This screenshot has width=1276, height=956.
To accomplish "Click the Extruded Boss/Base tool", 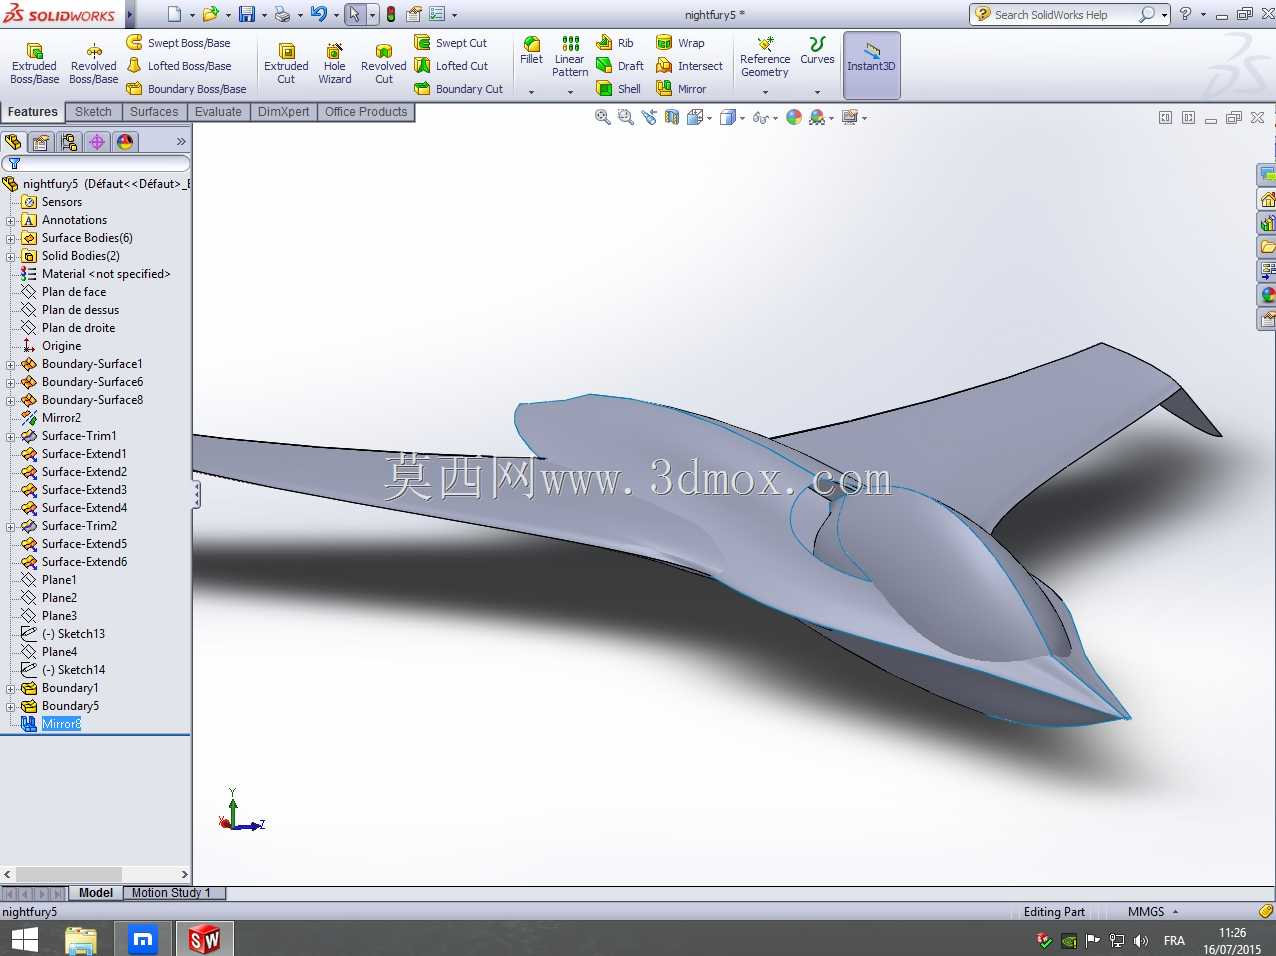I will (34, 64).
